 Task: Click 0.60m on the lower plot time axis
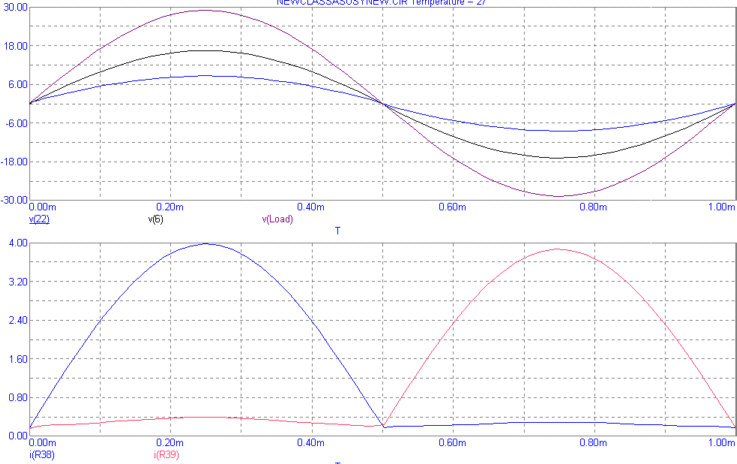(453, 443)
